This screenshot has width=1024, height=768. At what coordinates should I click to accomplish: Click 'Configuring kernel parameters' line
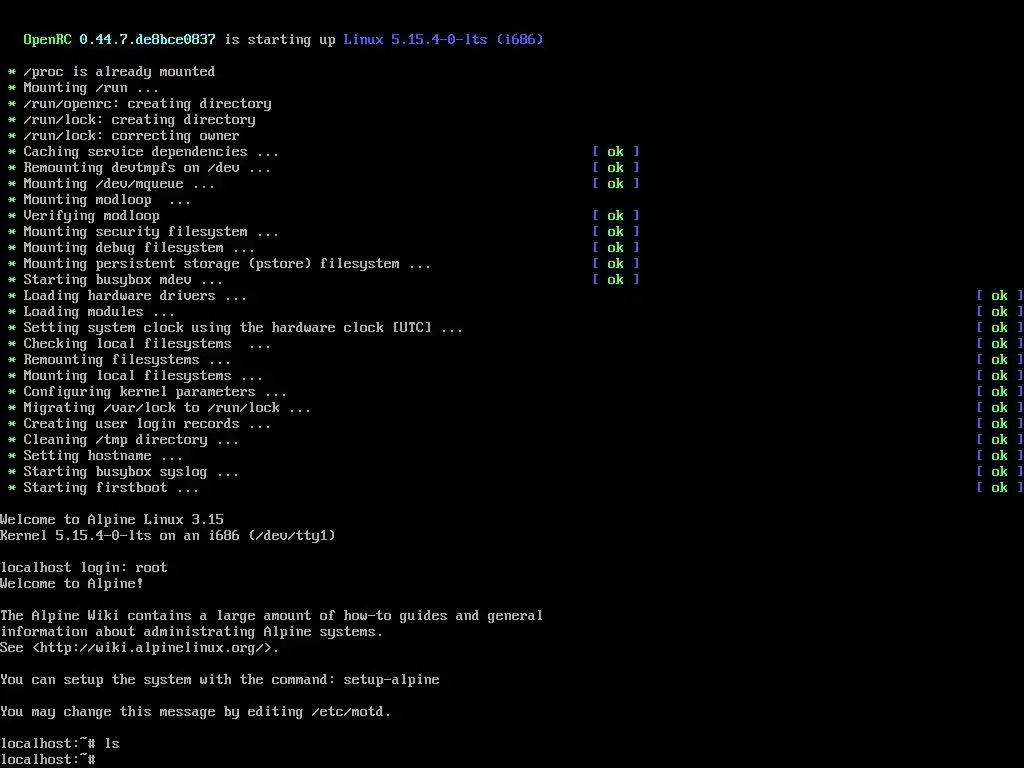pos(155,391)
